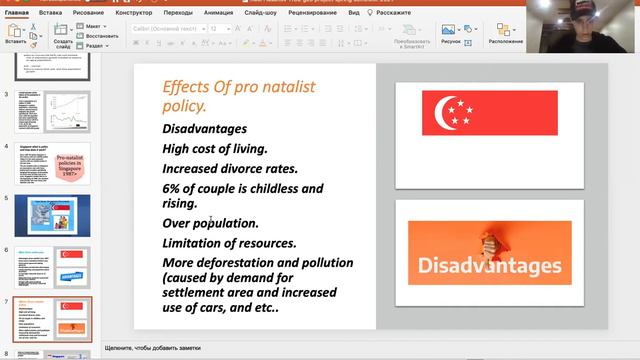Screen dimensions: 640x360
Task: Open the Слайд-шоу tab
Action: point(260,13)
